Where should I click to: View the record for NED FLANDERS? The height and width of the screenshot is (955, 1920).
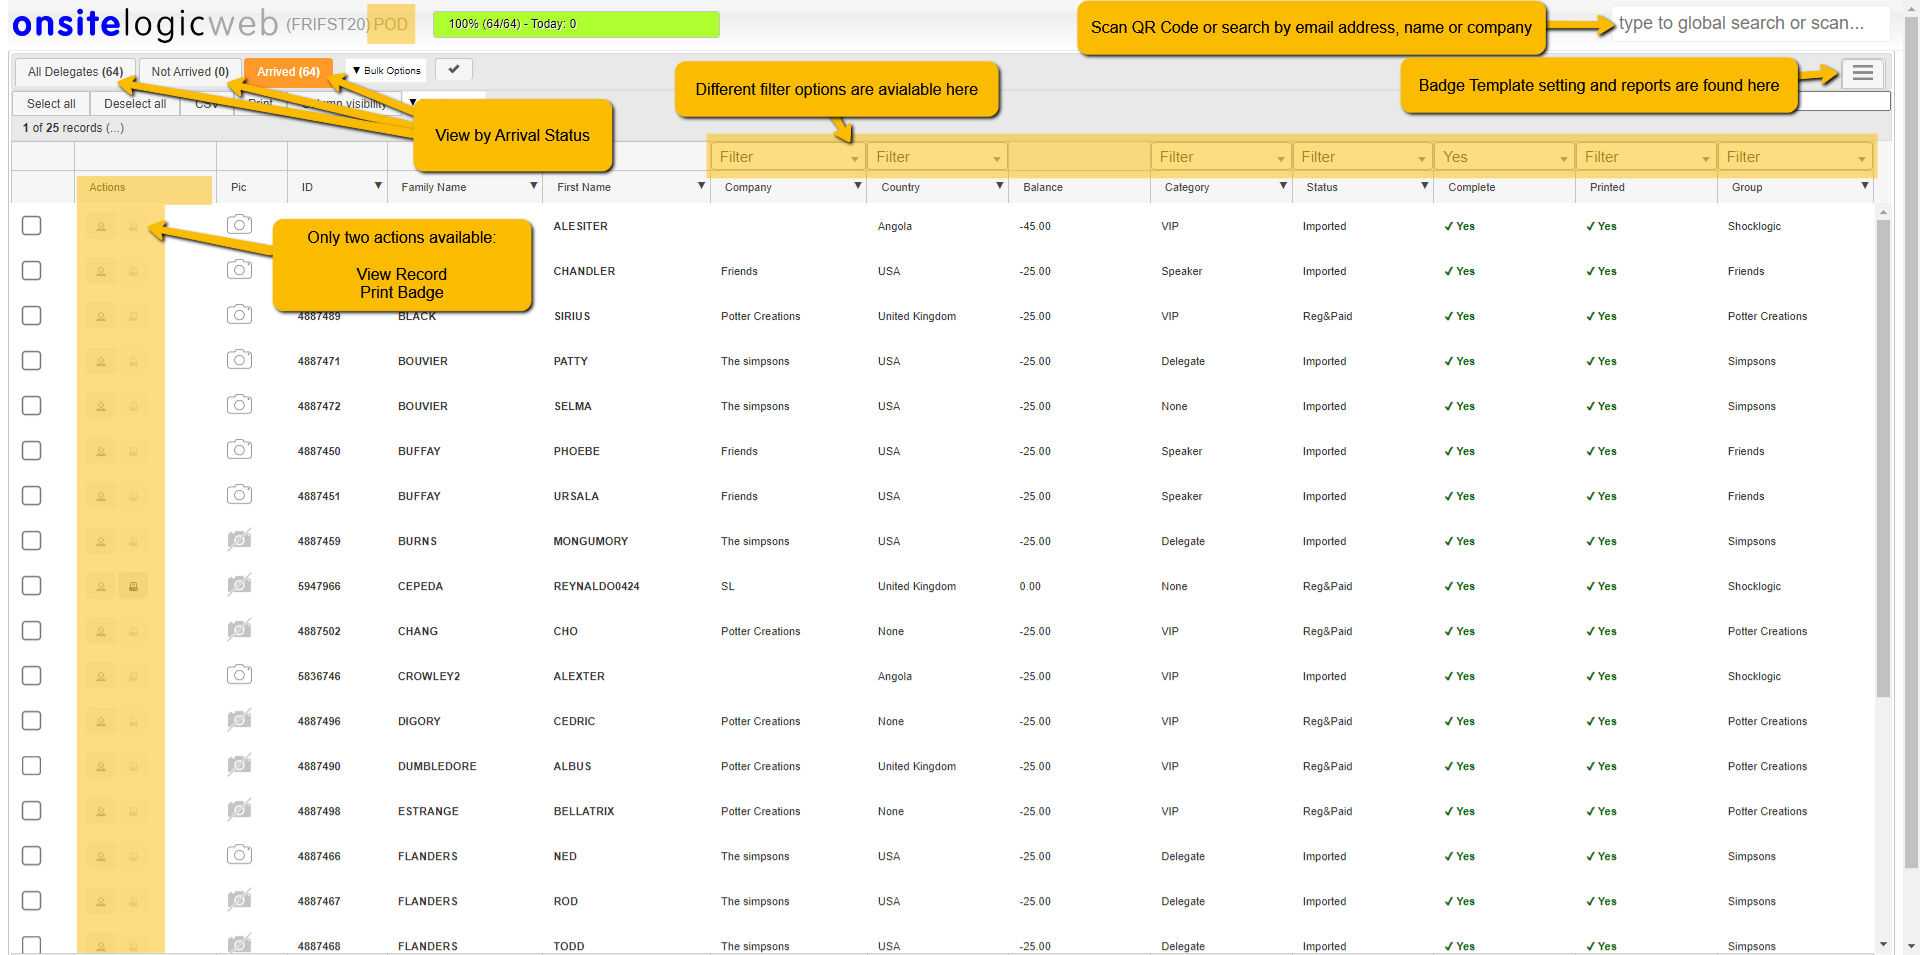100,856
